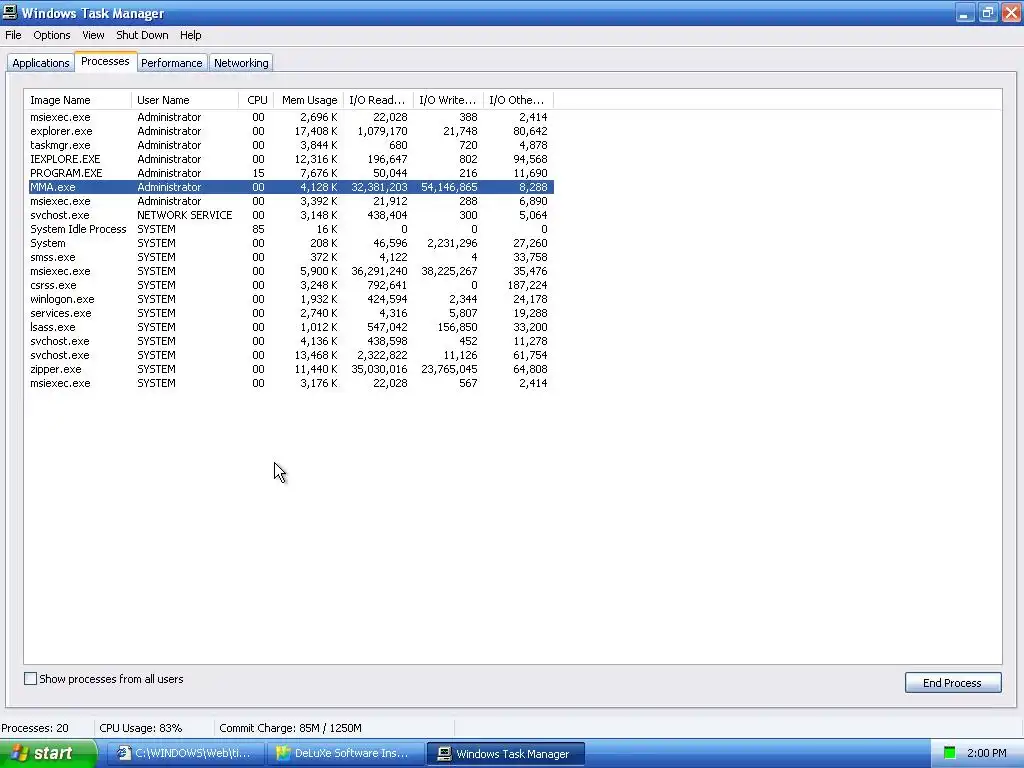Viewport: 1024px width, 768px height.
Task: Select the lsass.exe process row
Action: click(289, 327)
